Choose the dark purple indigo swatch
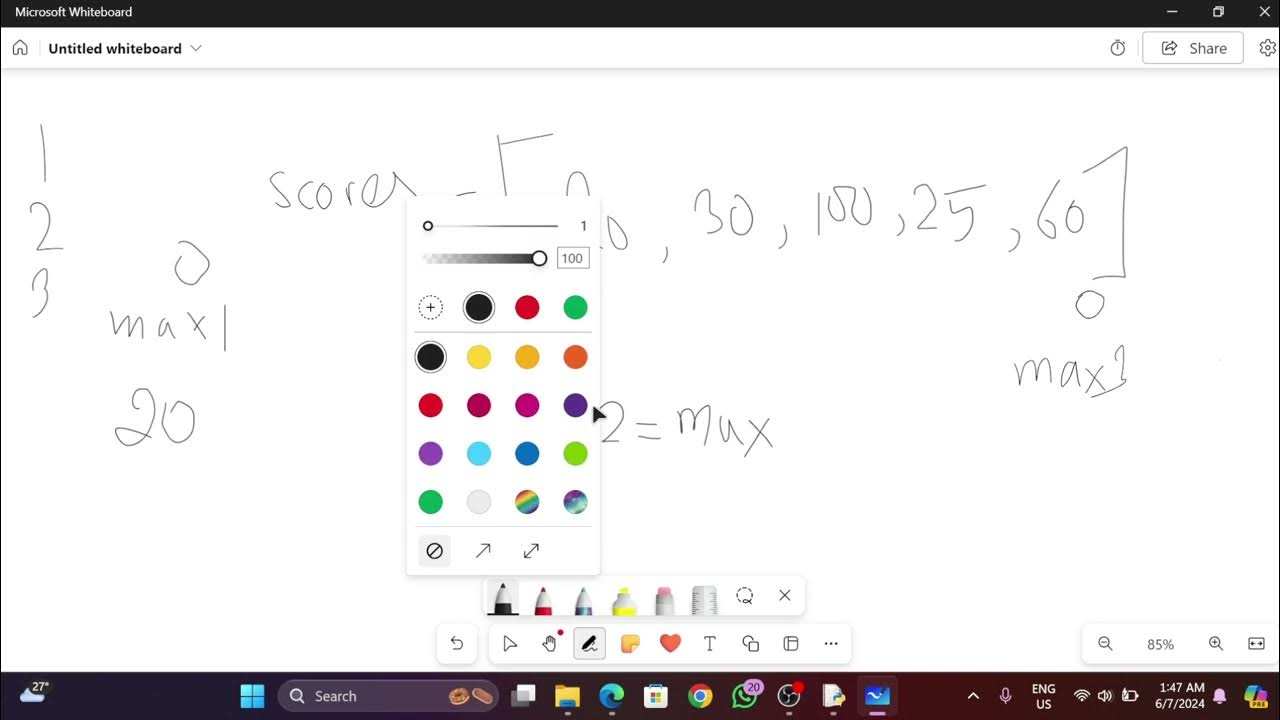The image size is (1280, 720). coord(575,405)
